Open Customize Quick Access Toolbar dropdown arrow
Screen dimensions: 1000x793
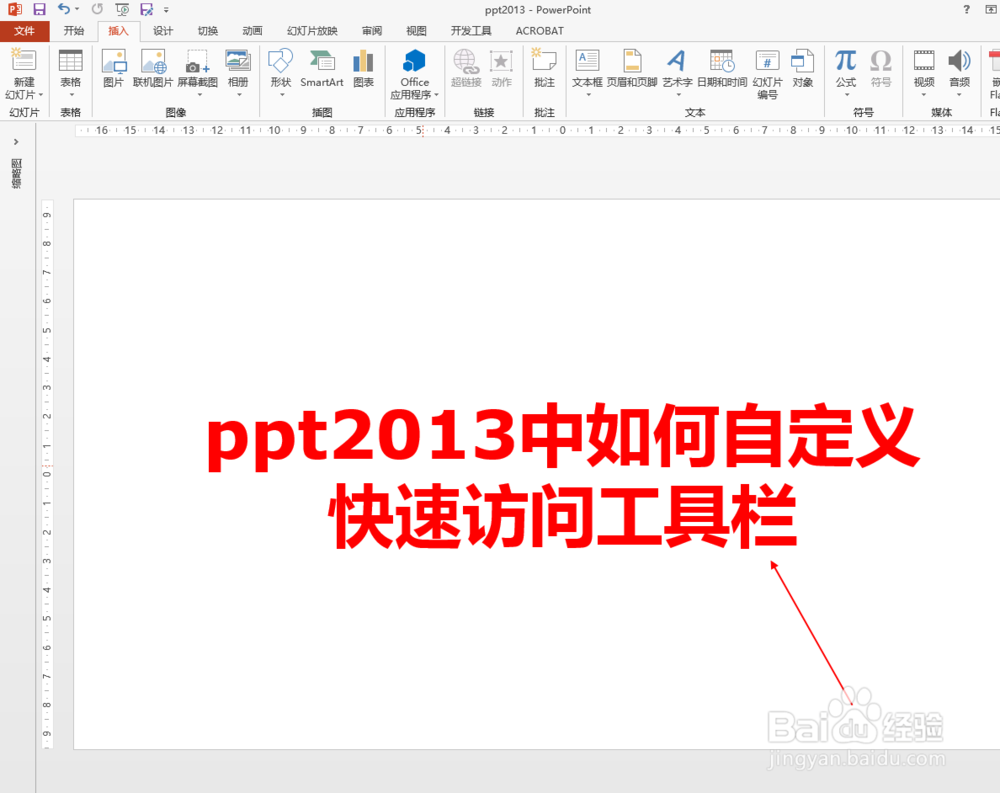[166, 10]
